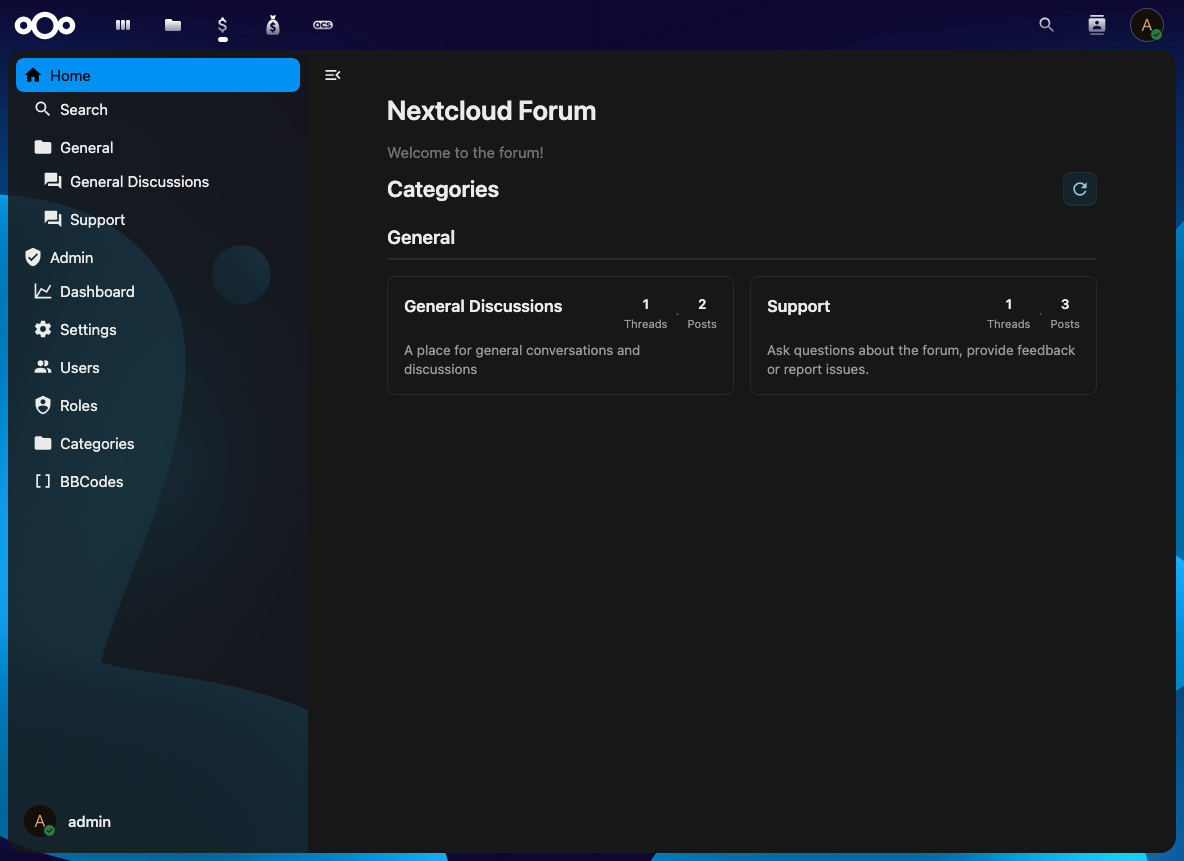Open the BBCodes admin page
Image resolution: width=1184 pixels, height=861 pixels.
click(91, 482)
